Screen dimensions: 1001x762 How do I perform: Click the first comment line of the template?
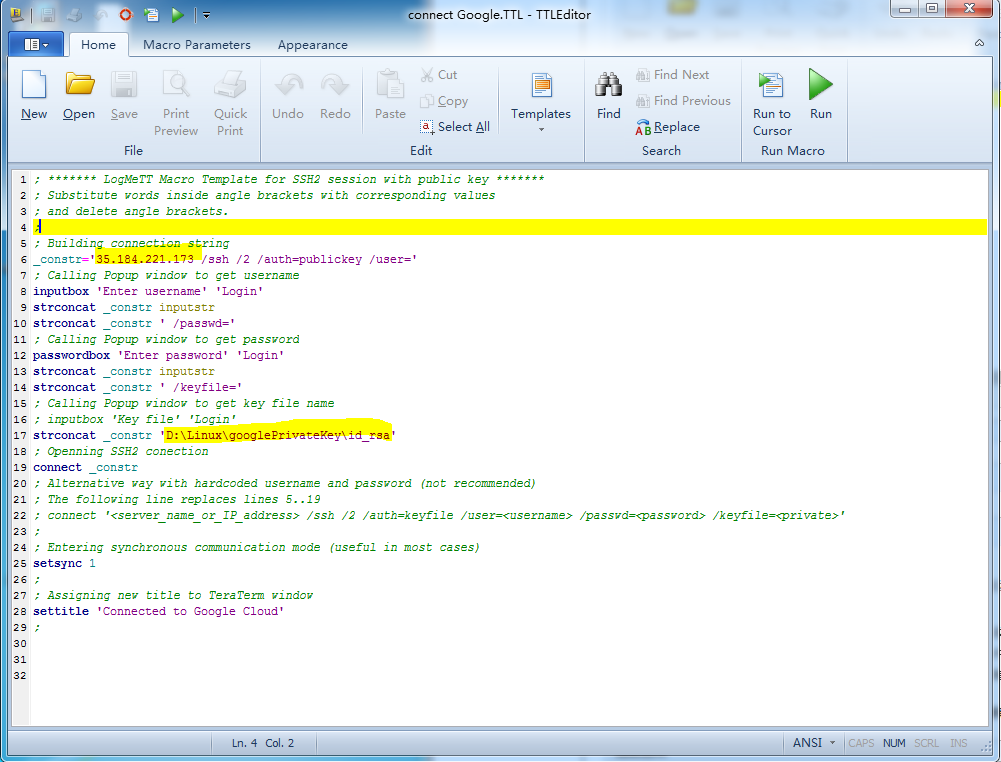click(x=289, y=179)
